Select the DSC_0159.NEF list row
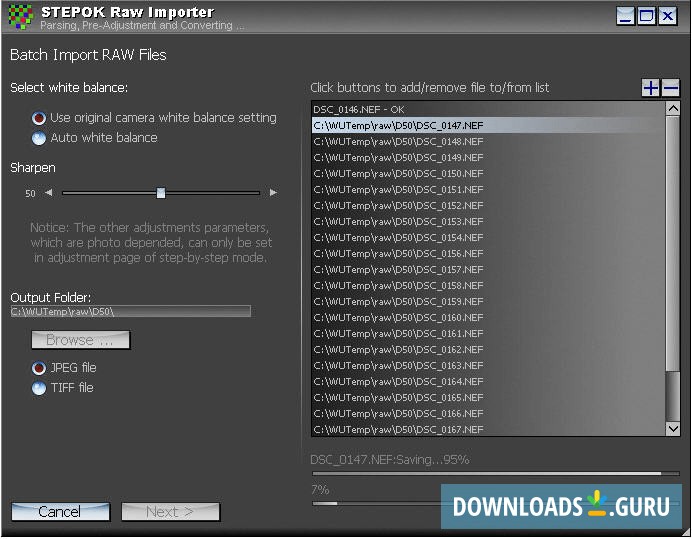 click(x=489, y=302)
